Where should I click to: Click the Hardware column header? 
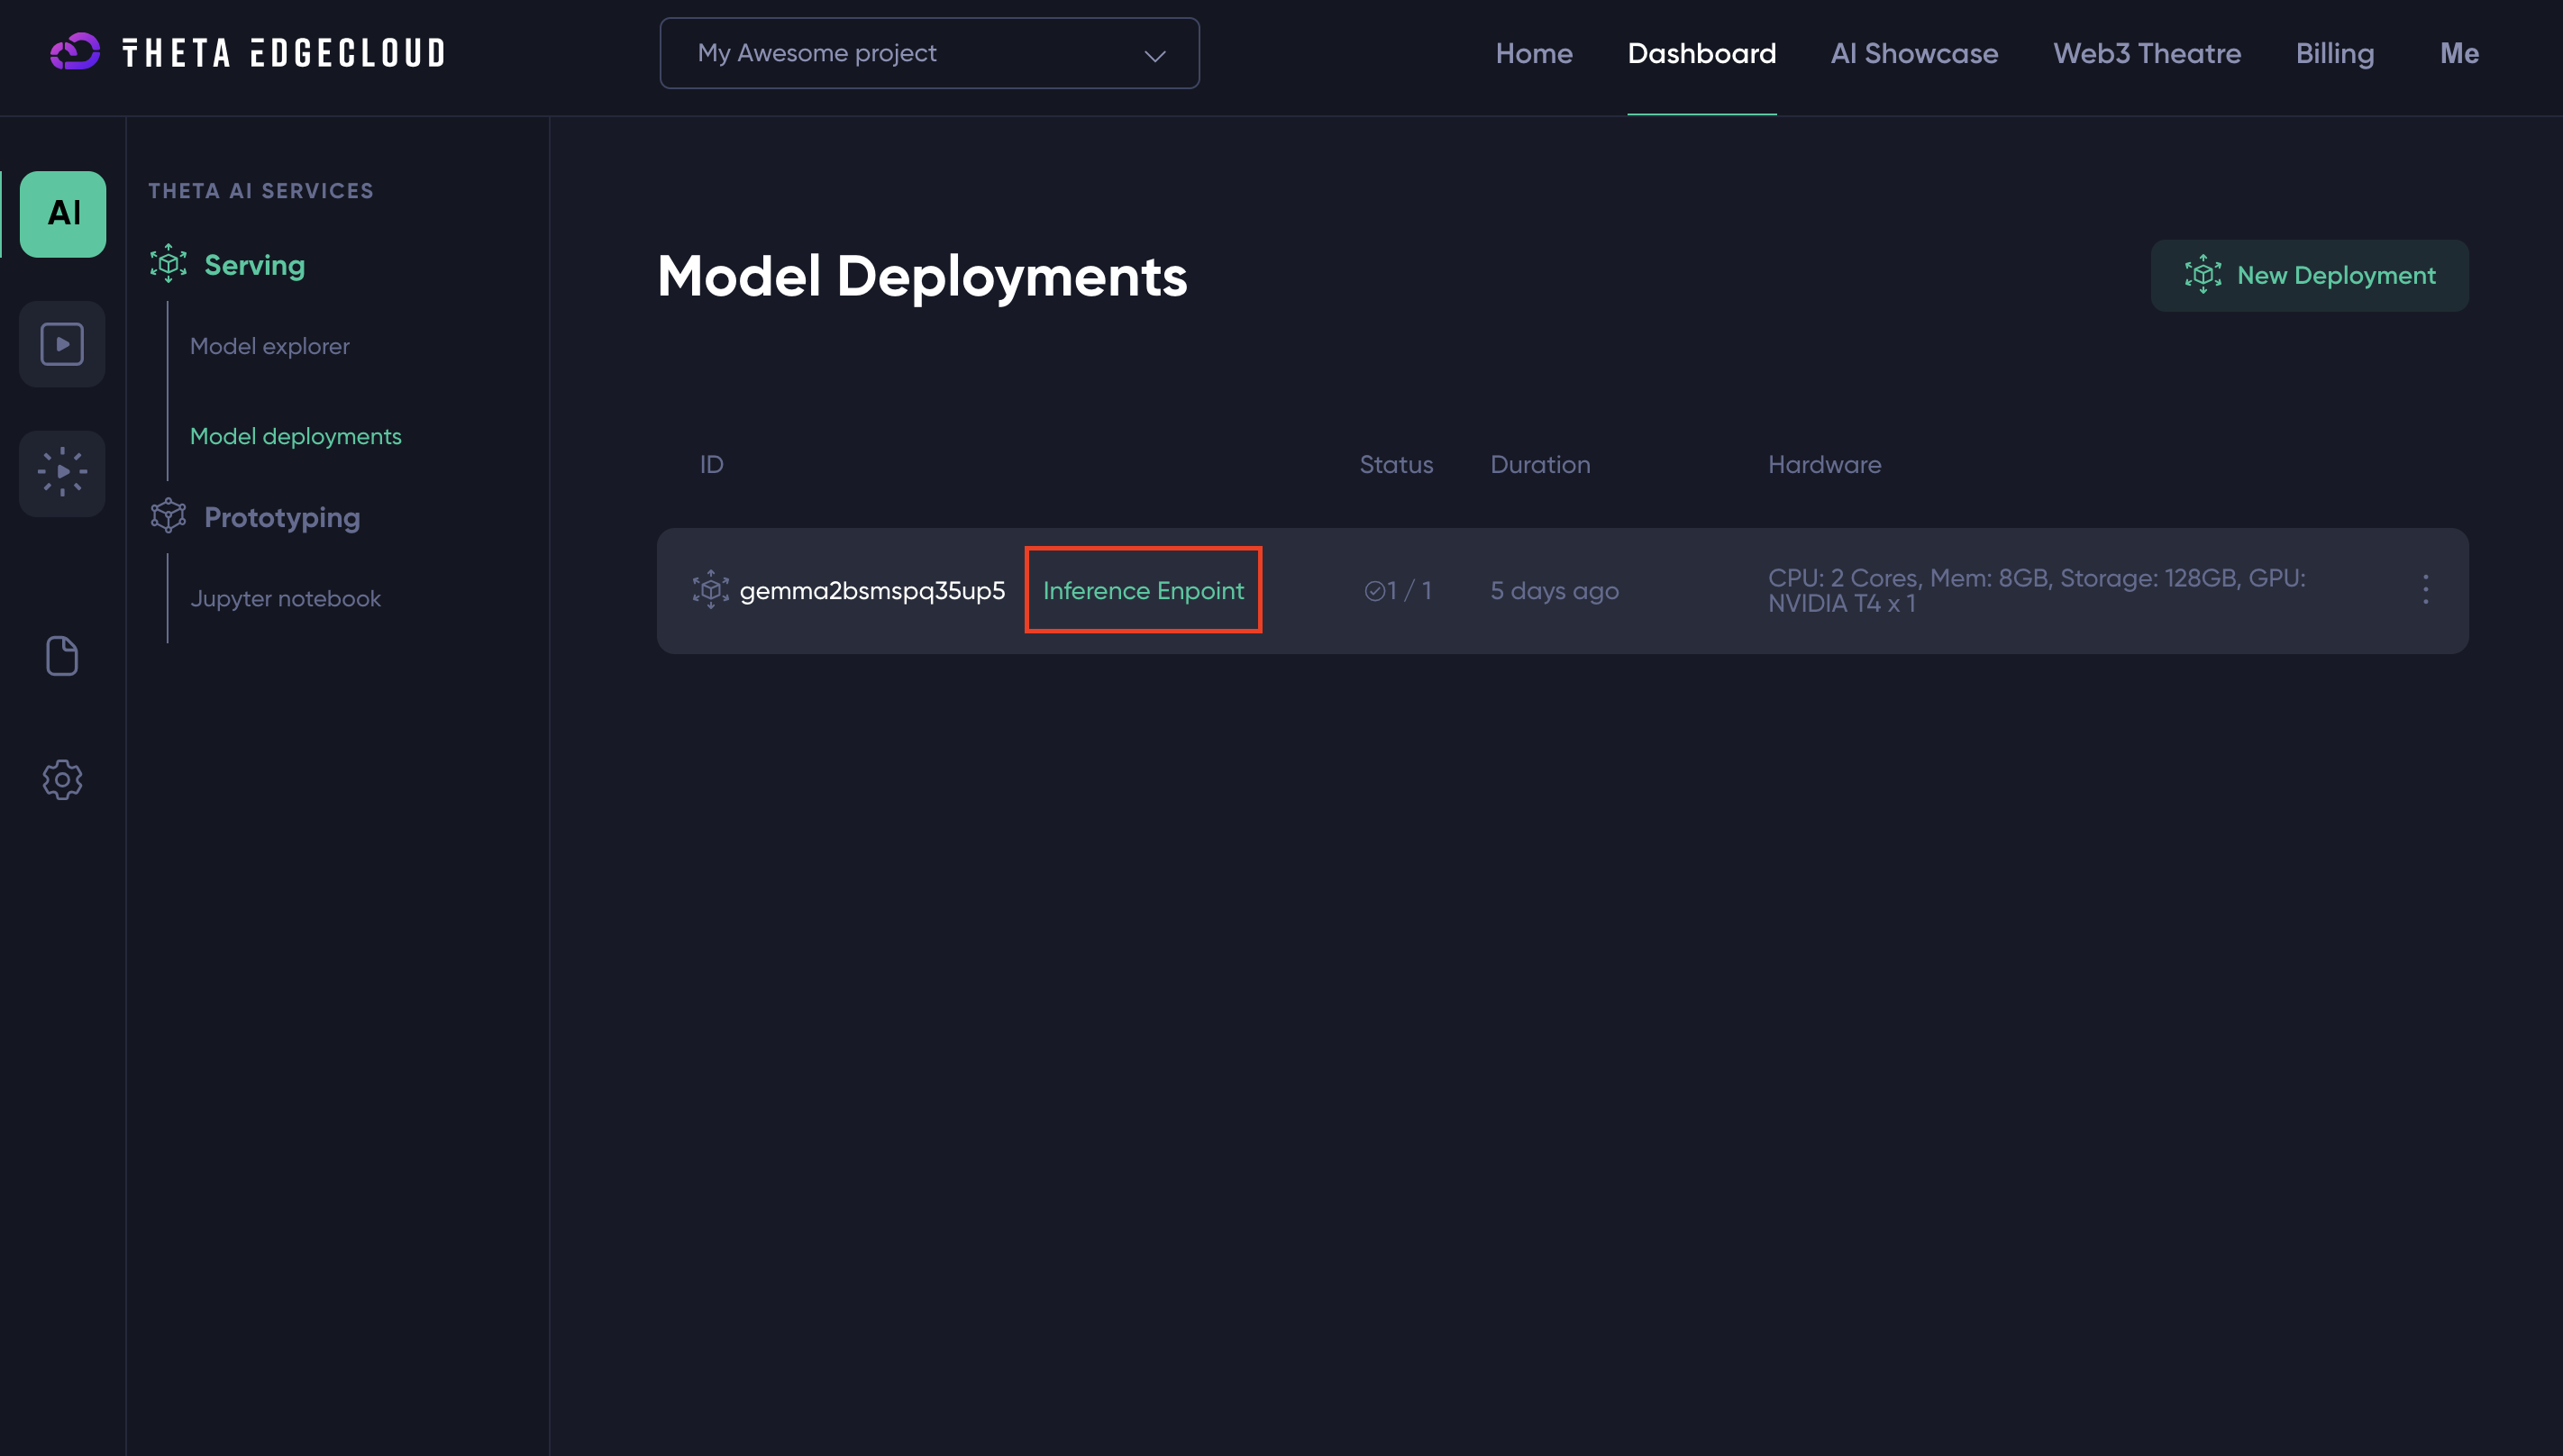[1824, 464]
